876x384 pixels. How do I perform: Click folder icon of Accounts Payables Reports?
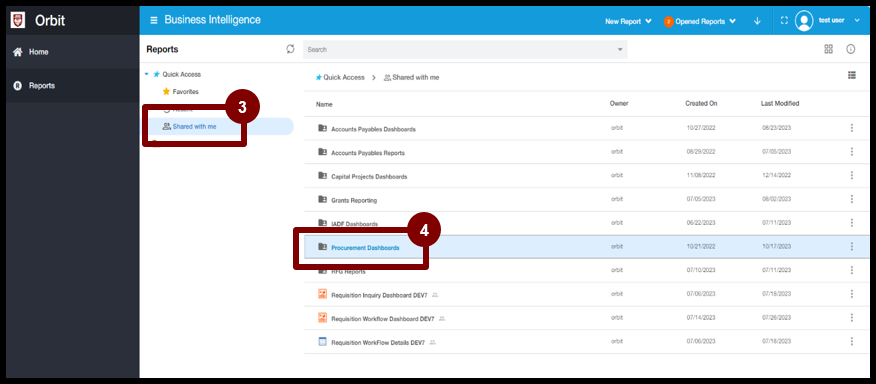click(x=322, y=151)
